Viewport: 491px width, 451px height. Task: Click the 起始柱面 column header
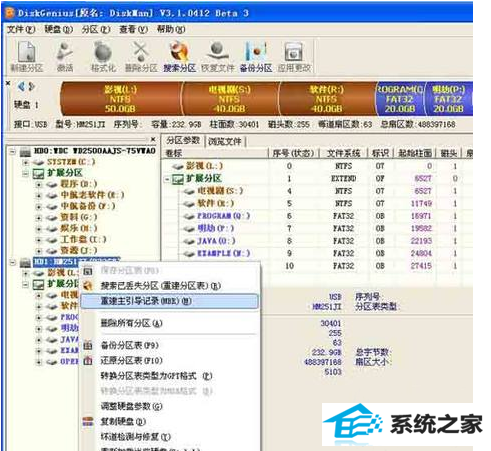[x=415, y=153]
